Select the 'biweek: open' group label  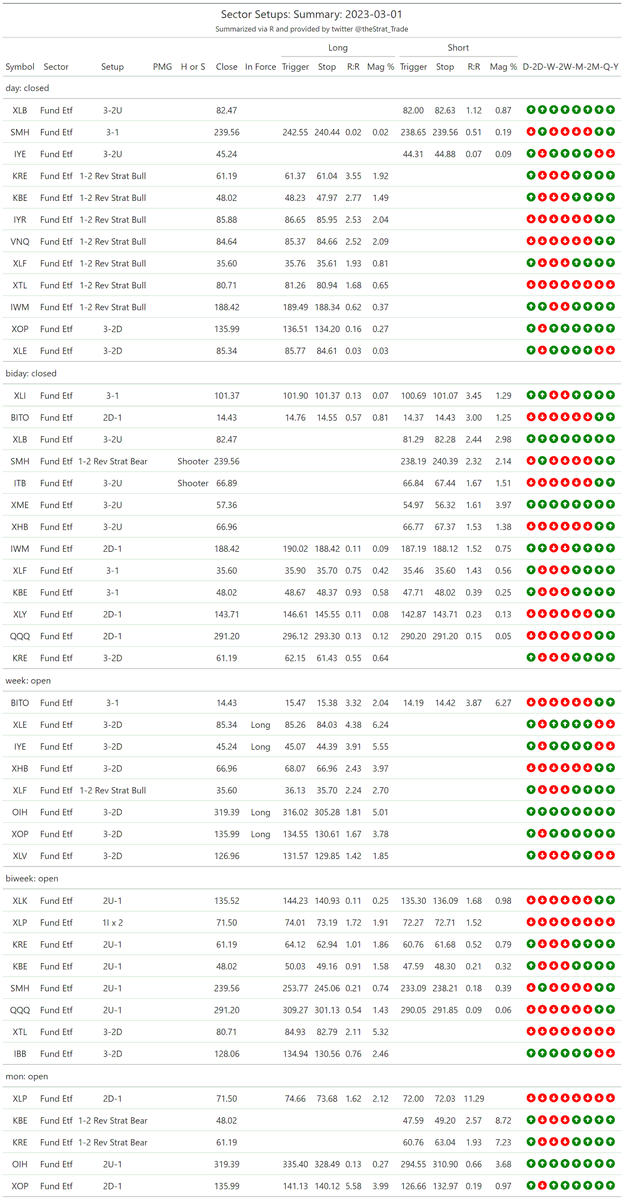click(32, 878)
